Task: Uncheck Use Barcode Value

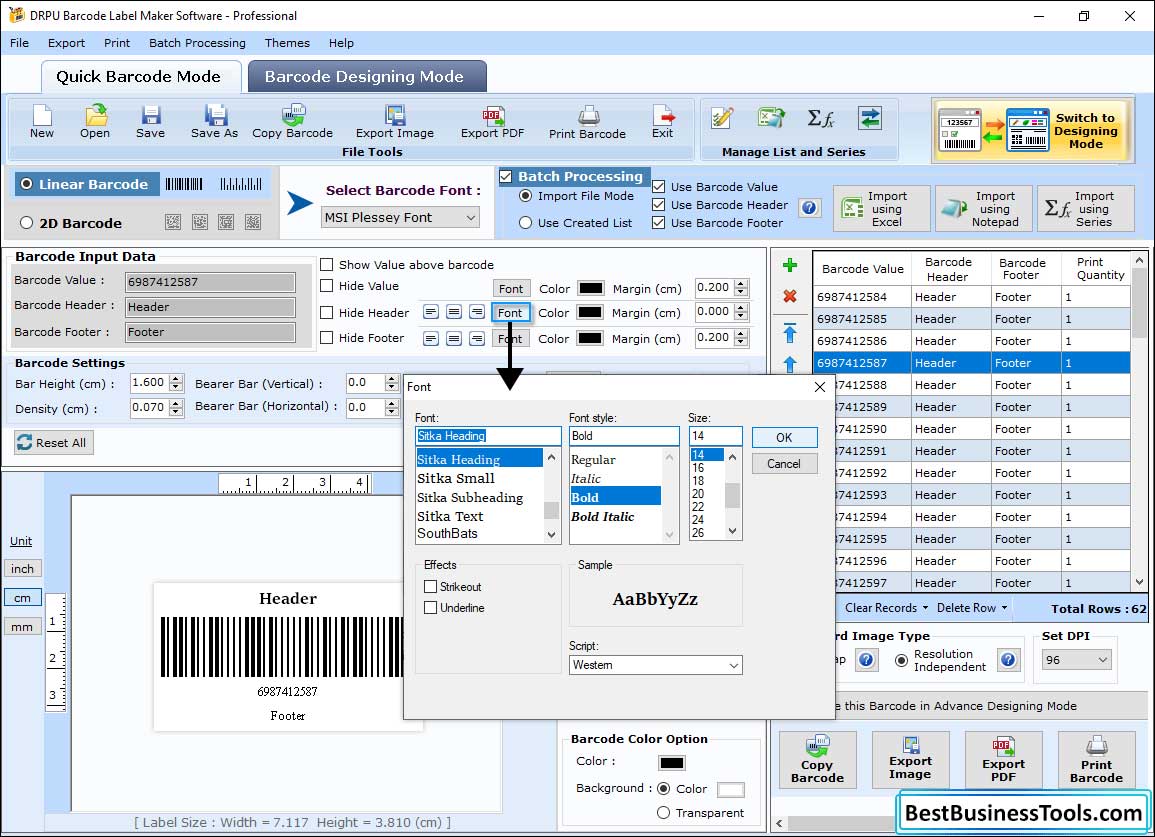Action: click(x=659, y=186)
